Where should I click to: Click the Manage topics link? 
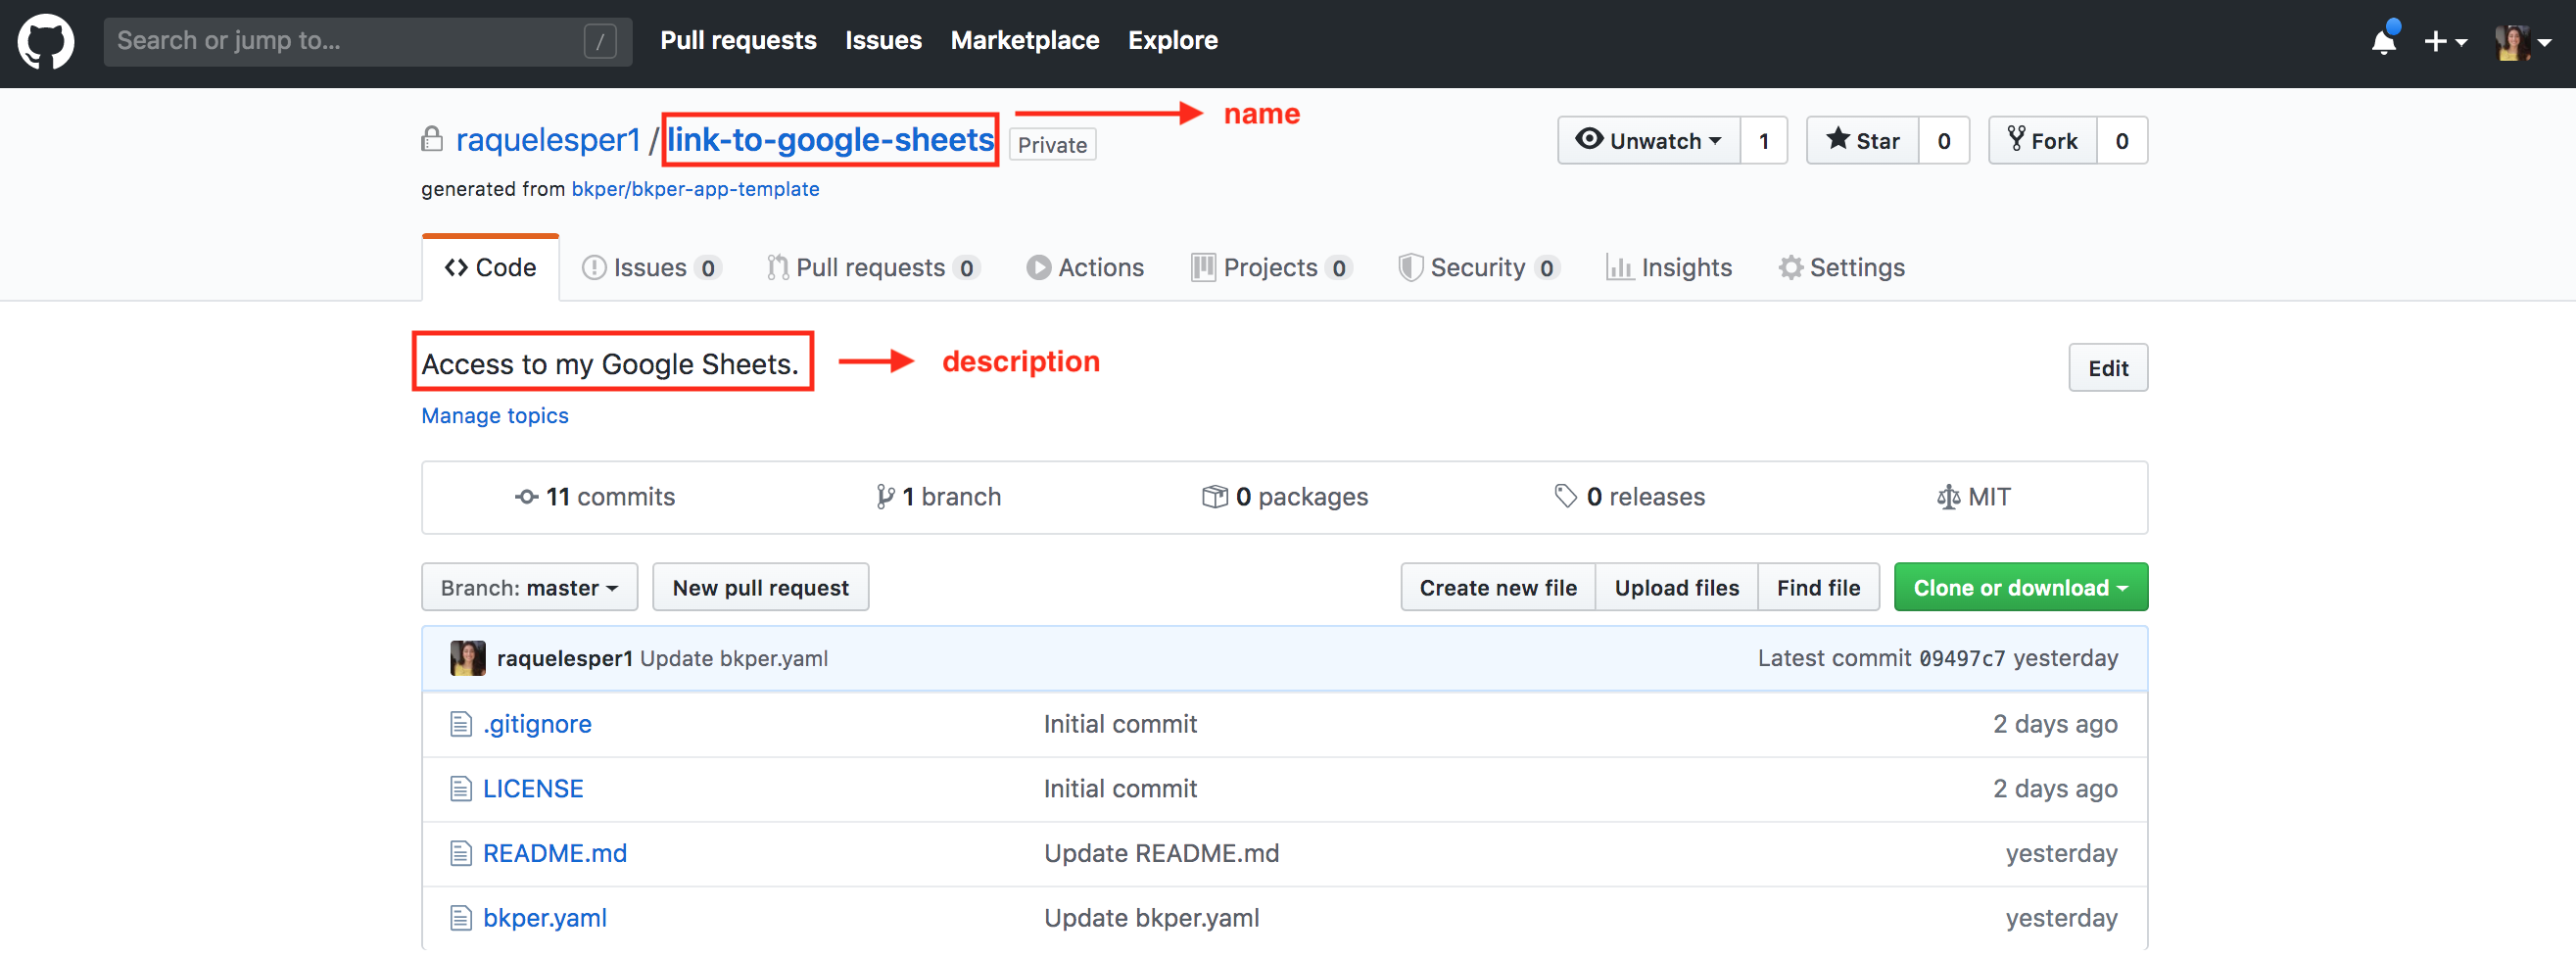(495, 416)
